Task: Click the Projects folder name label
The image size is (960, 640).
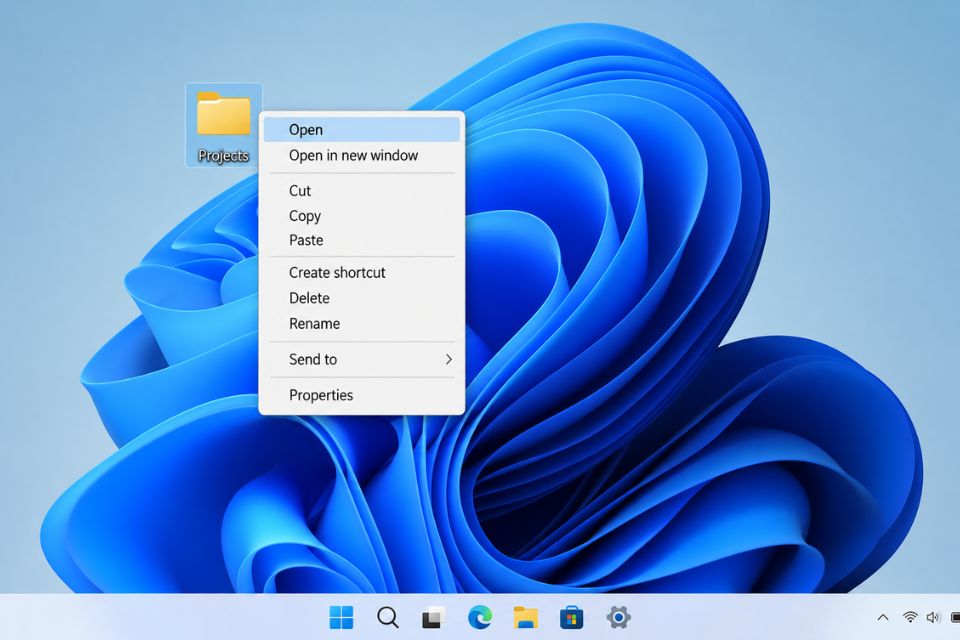Action: pyautogui.click(x=223, y=156)
